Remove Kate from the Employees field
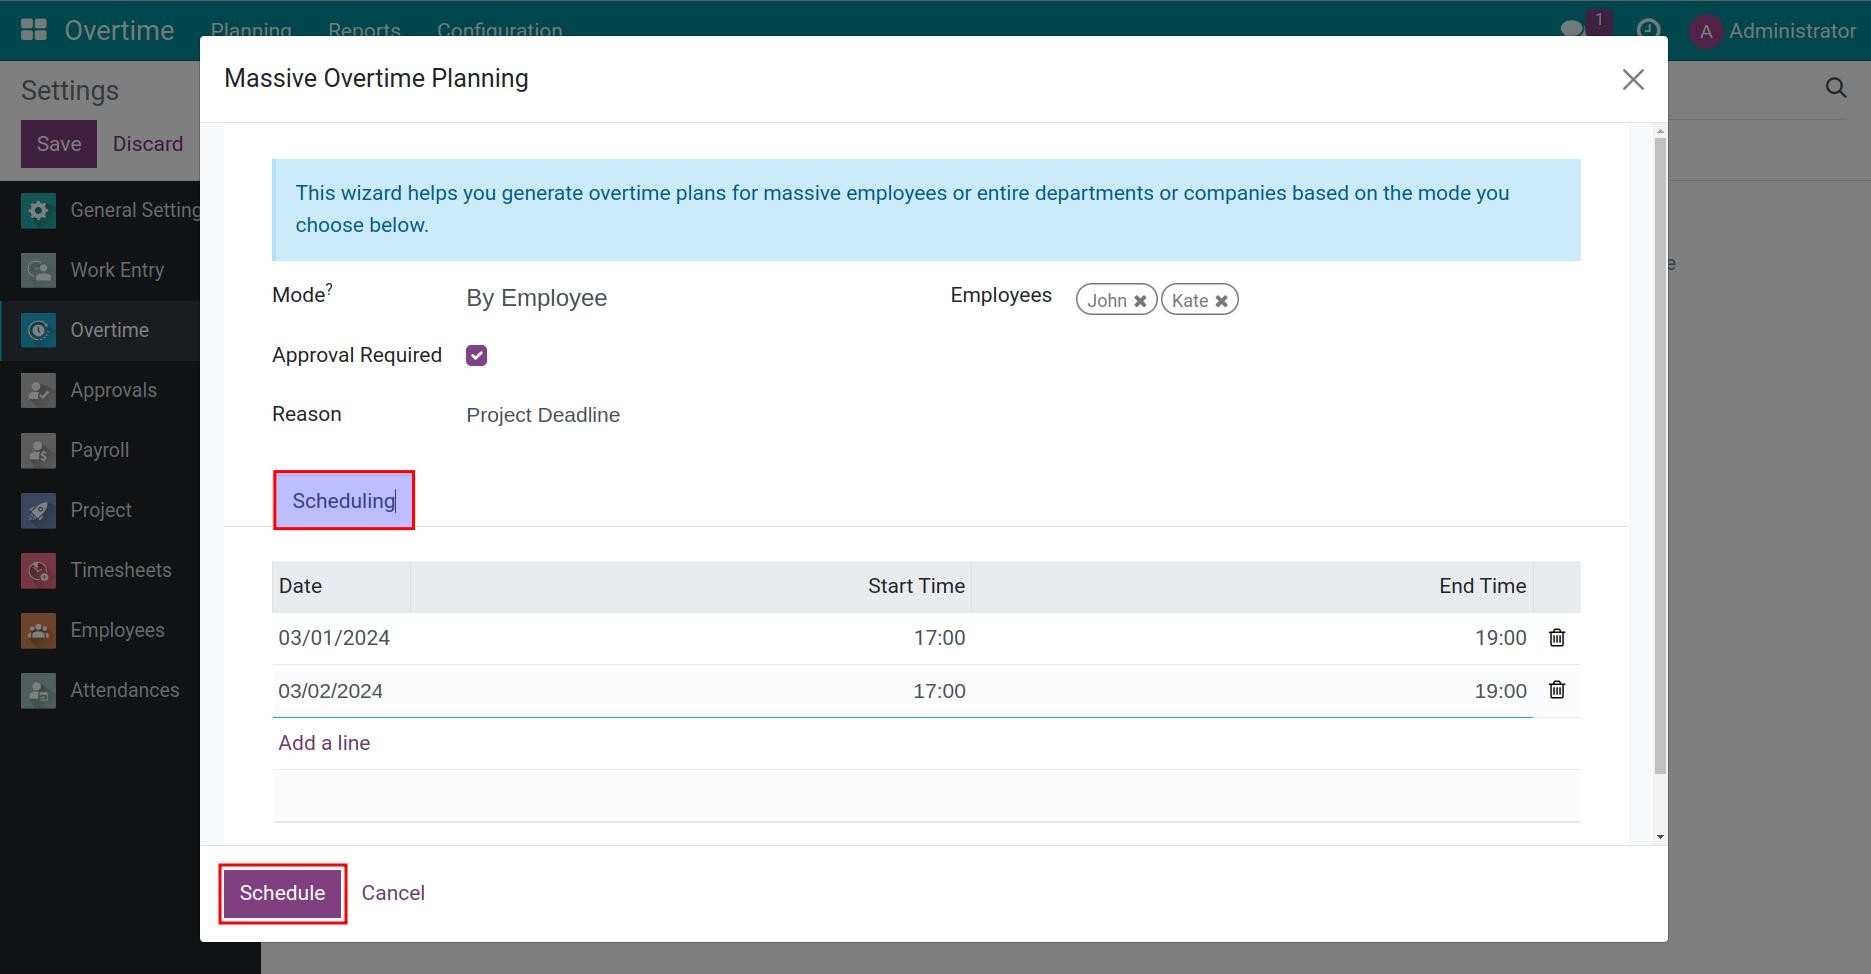Viewport: 1871px width, 974px height. tap(1221, 299)
